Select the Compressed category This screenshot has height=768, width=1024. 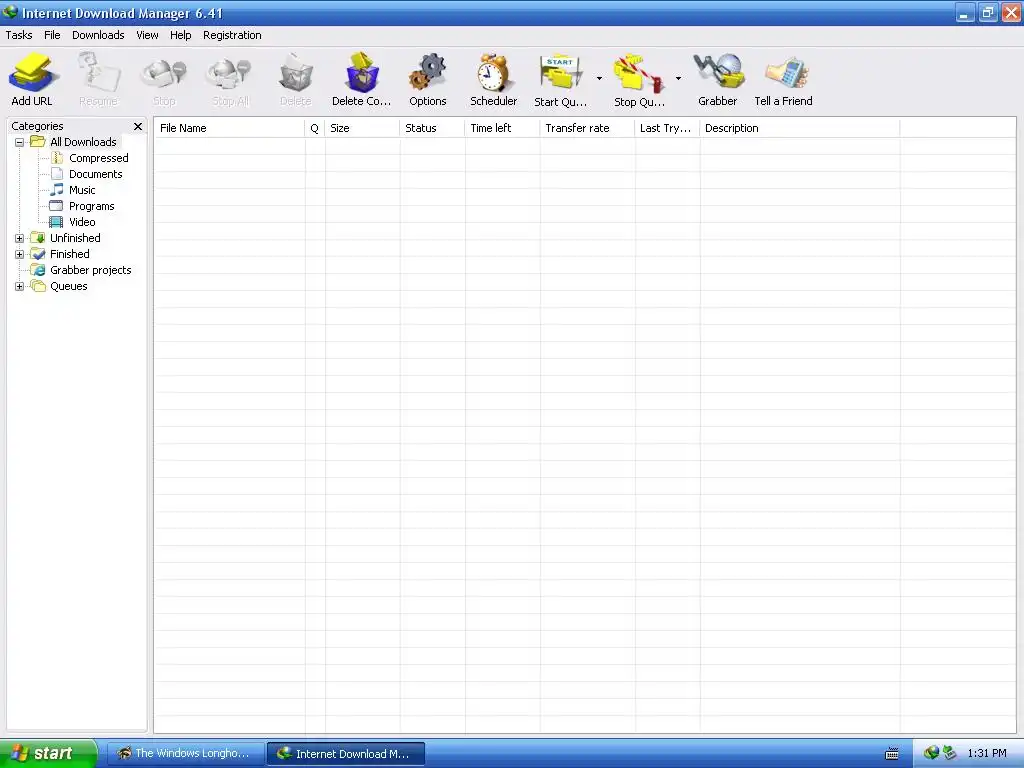99,158
